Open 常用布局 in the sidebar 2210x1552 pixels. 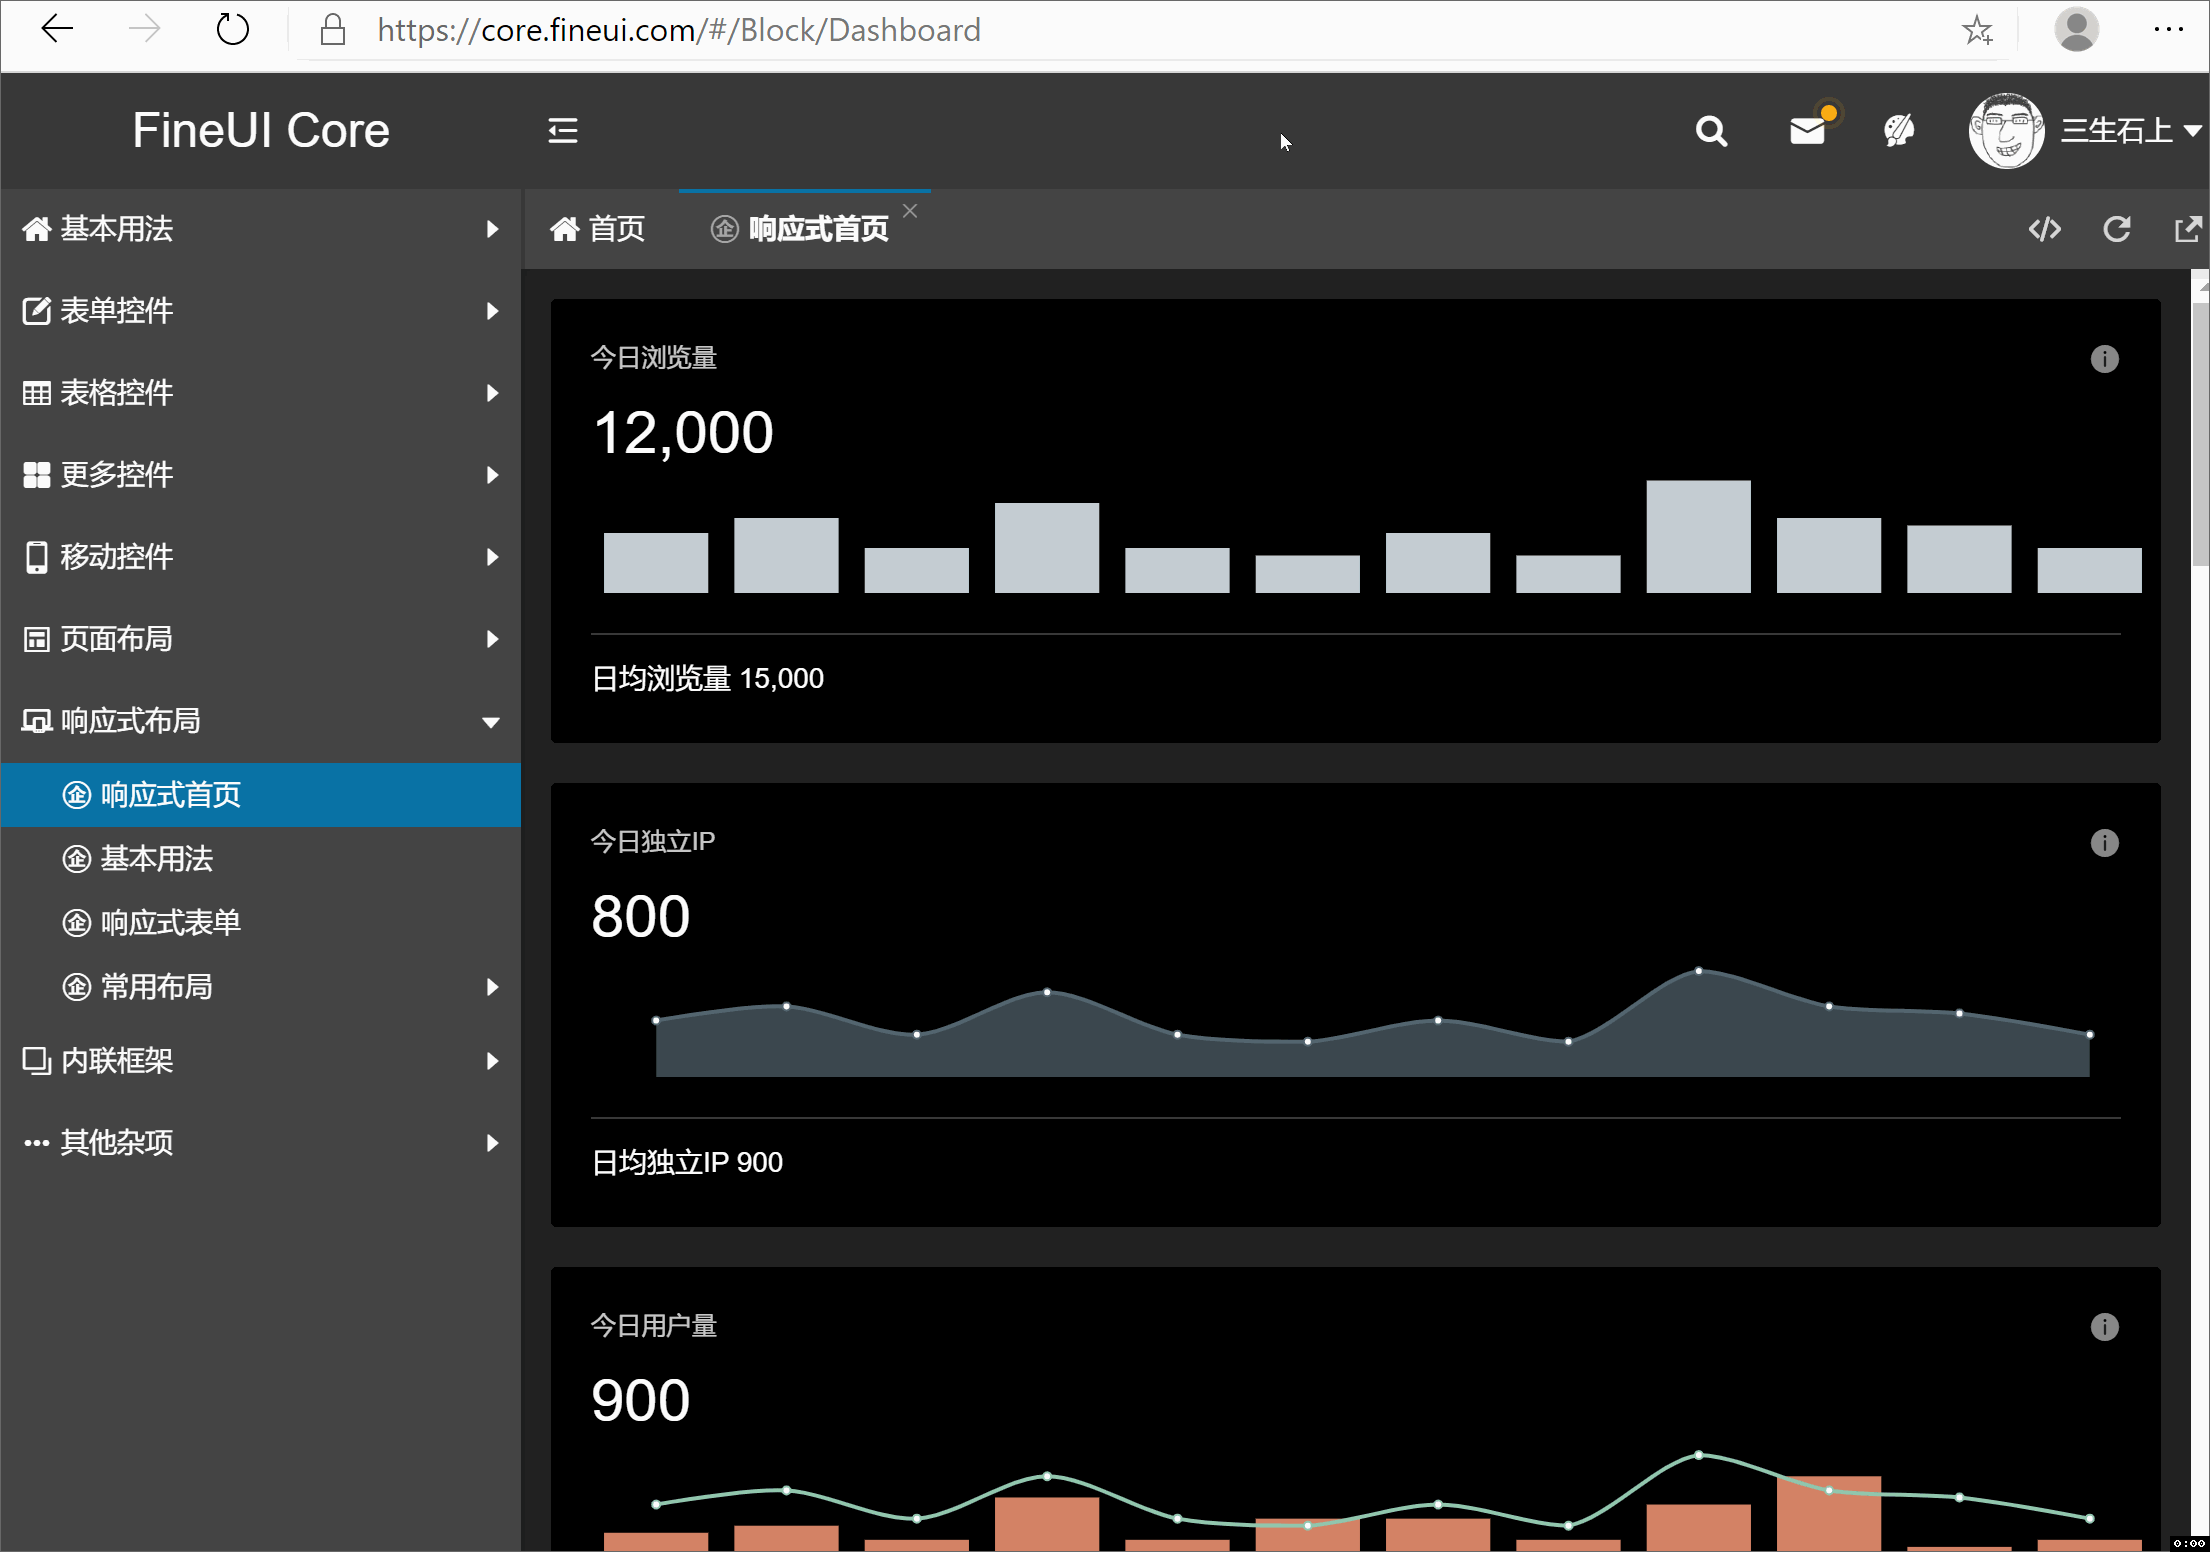point(261,987)
